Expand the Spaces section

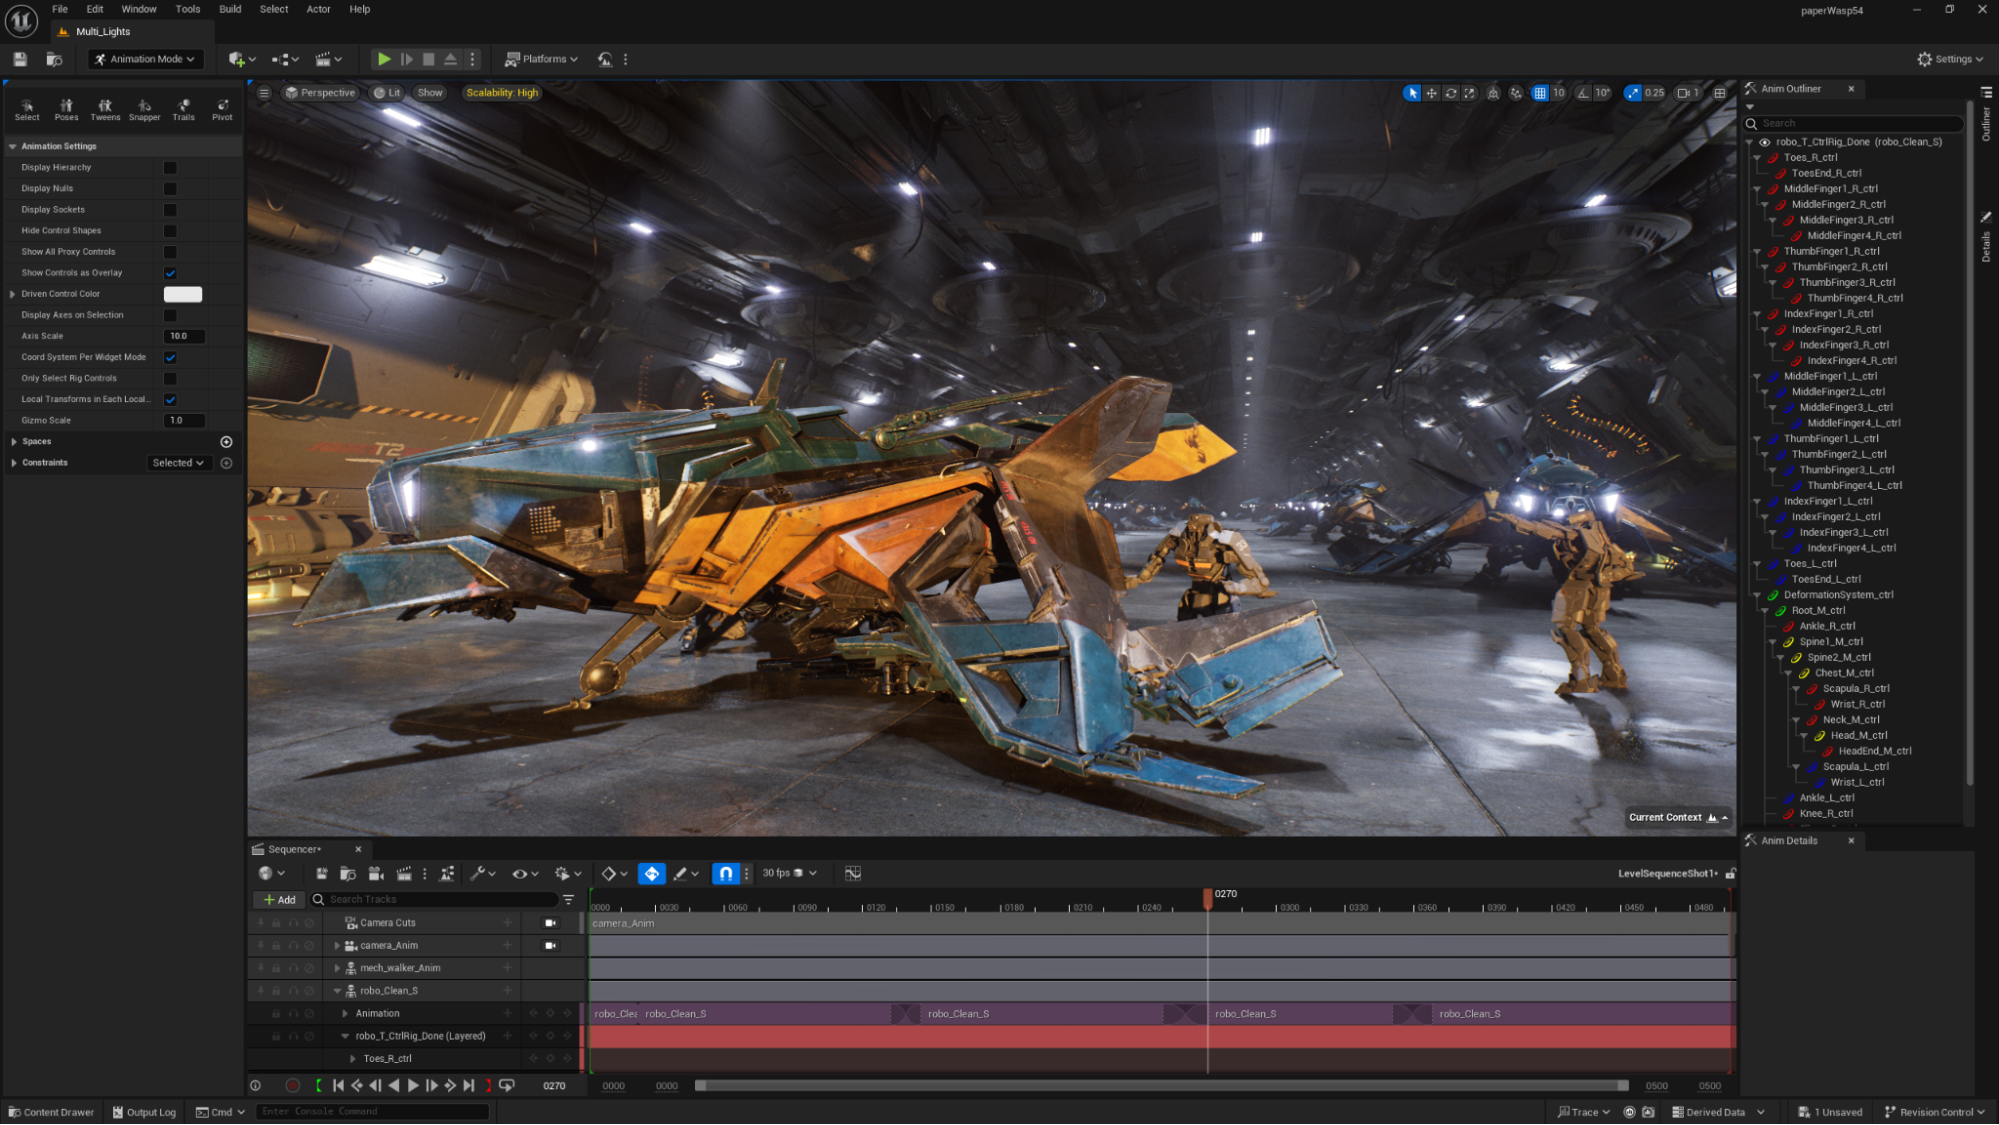14,441
